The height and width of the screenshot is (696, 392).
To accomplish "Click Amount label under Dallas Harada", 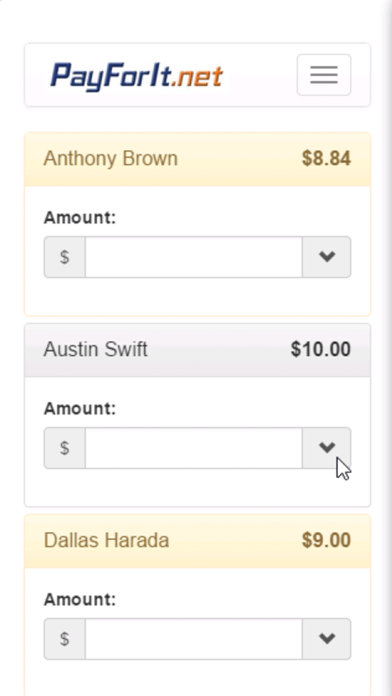I will pos(80,599).
